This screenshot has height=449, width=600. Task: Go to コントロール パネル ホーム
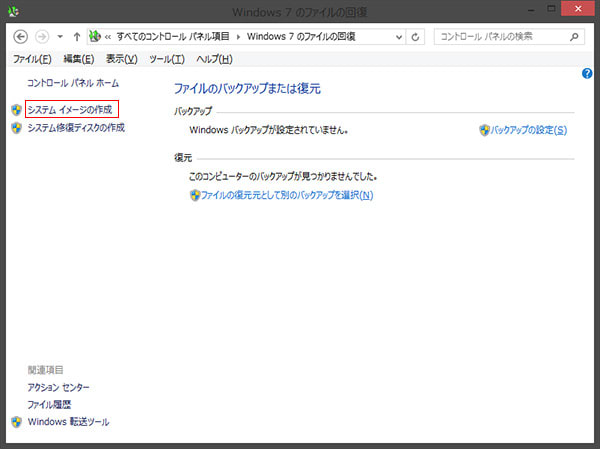(73, 83)
